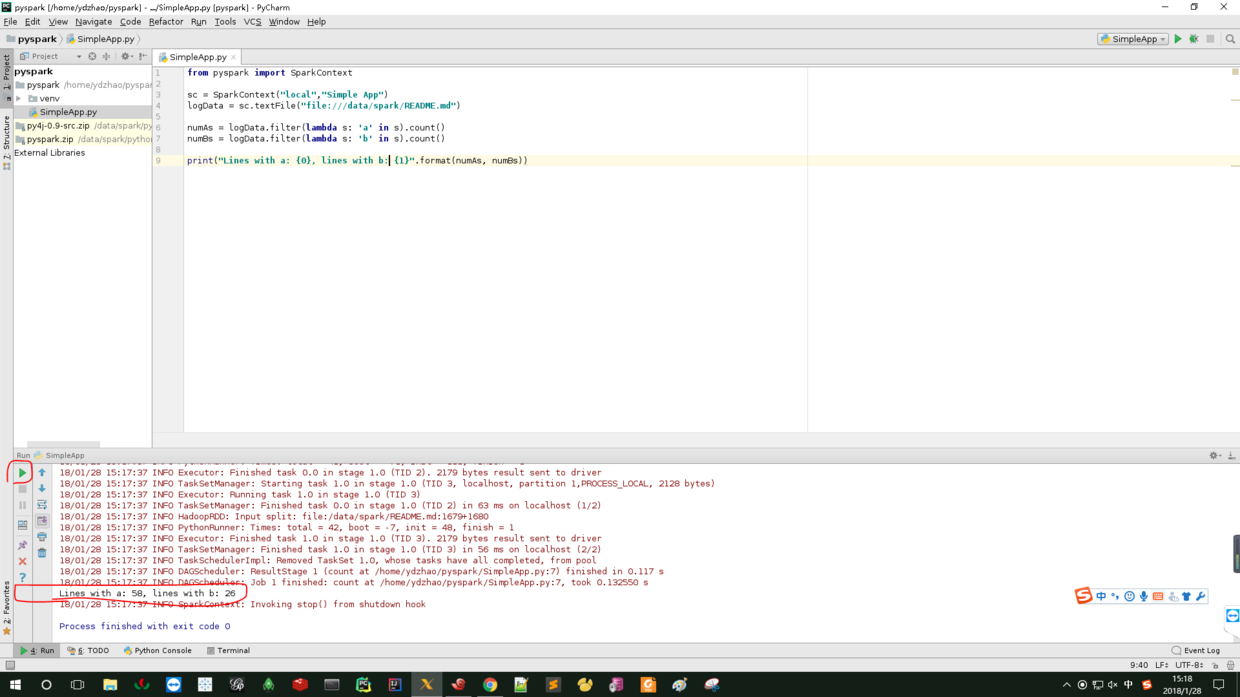Click the stop button in the top toolbar
1240x697 pixels.
coord(1210,39)
